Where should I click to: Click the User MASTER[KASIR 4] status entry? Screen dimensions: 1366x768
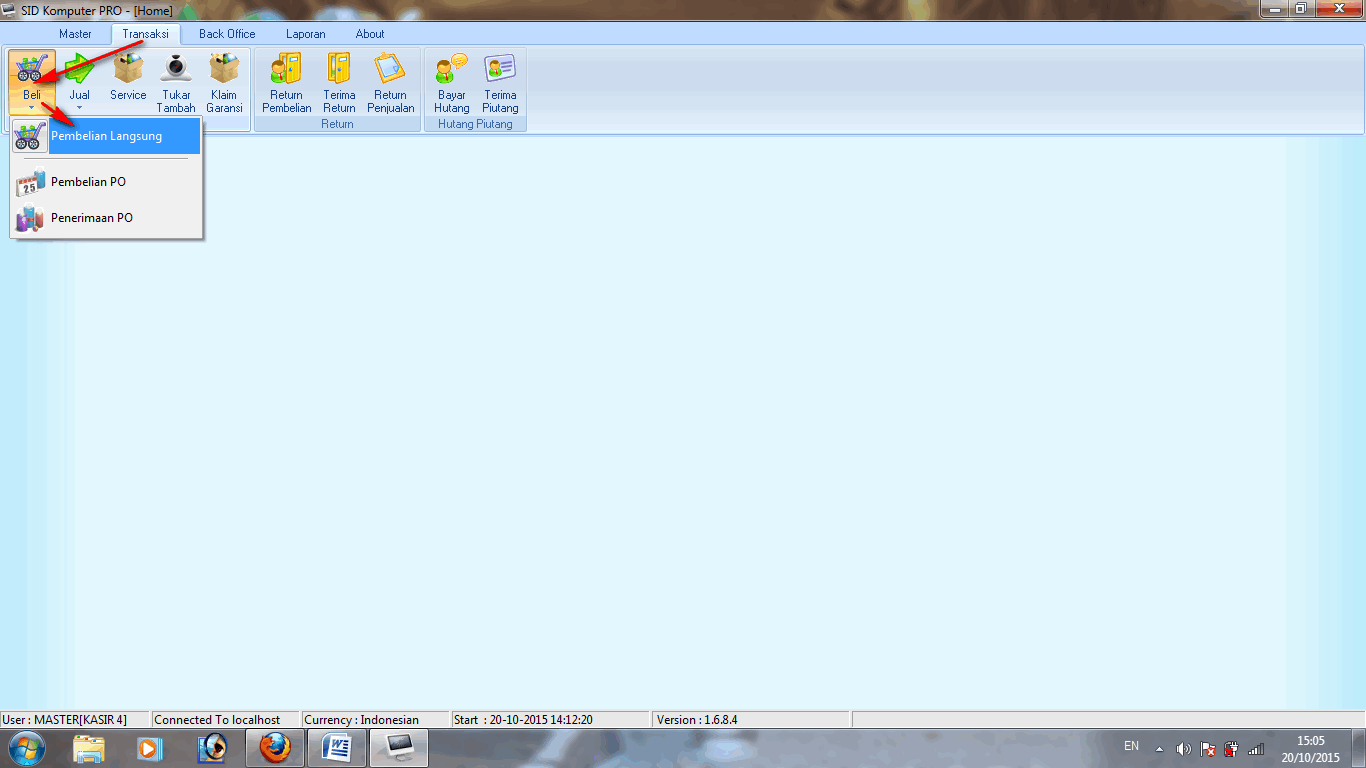(75, 719)
